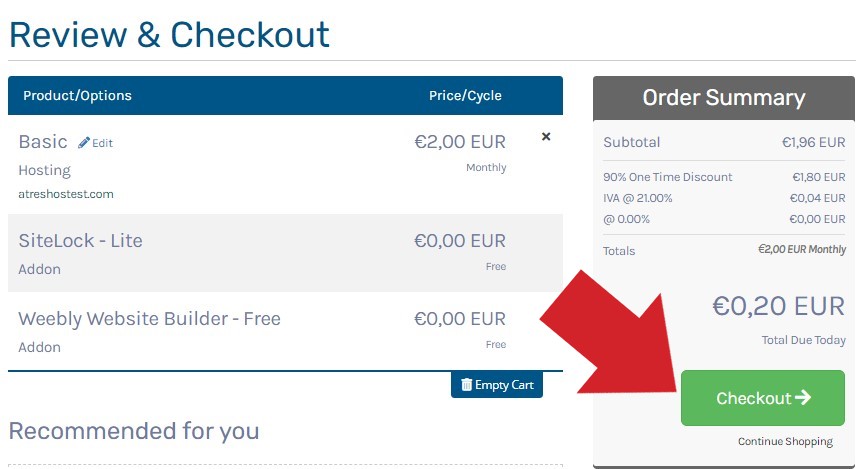
Task: Click the pencil Edit icon beside Basic
Action: (84, 143)
